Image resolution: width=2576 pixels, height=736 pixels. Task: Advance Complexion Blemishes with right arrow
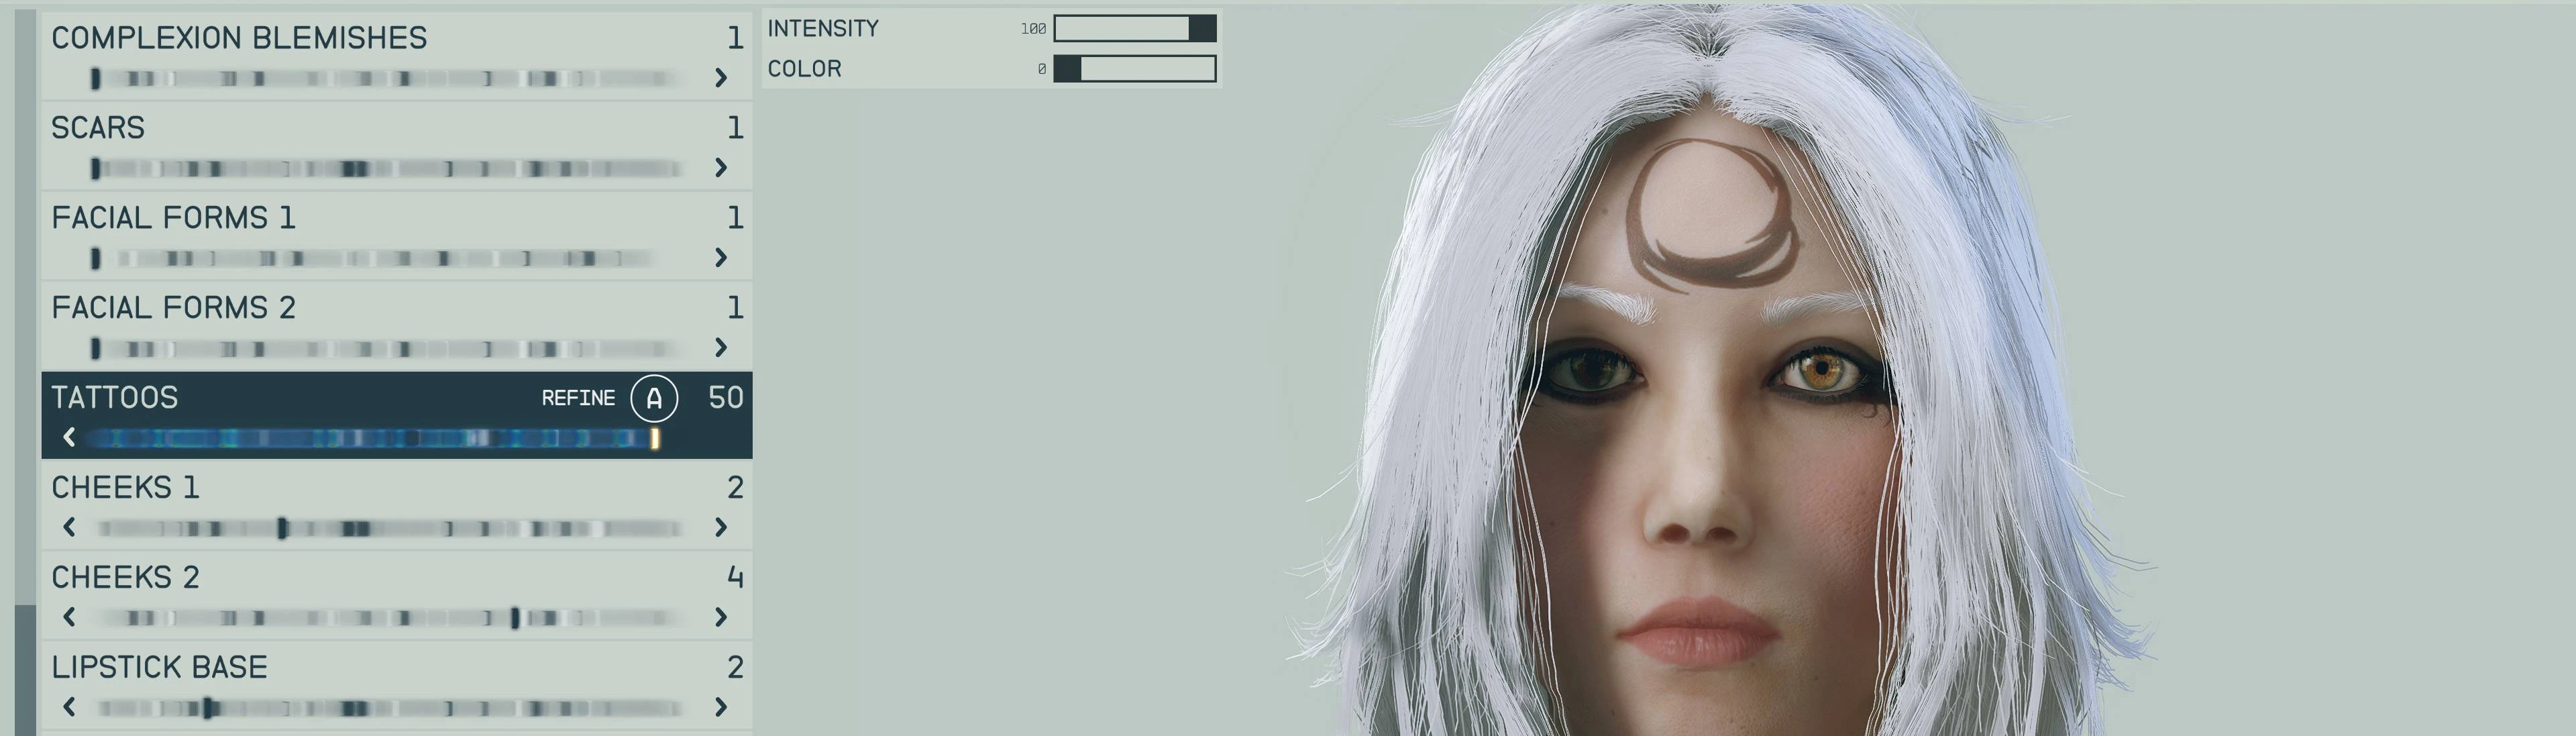721,78
